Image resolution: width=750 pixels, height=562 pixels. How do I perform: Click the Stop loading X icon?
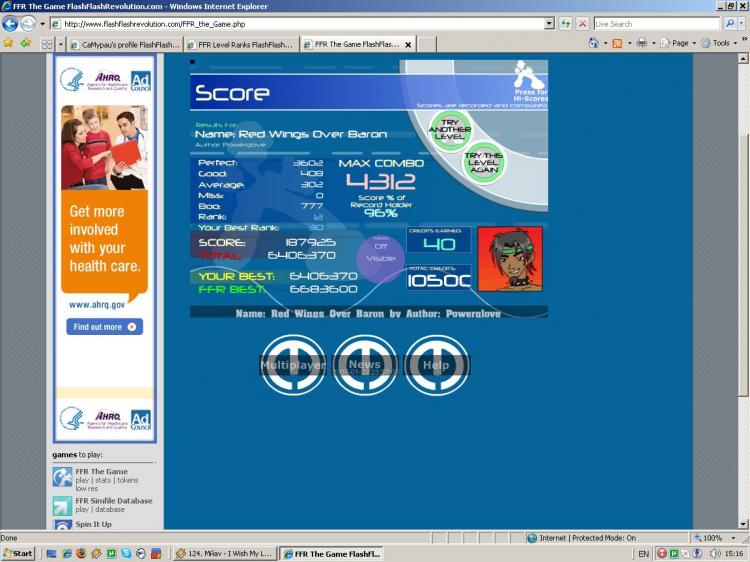click(581, 23)
